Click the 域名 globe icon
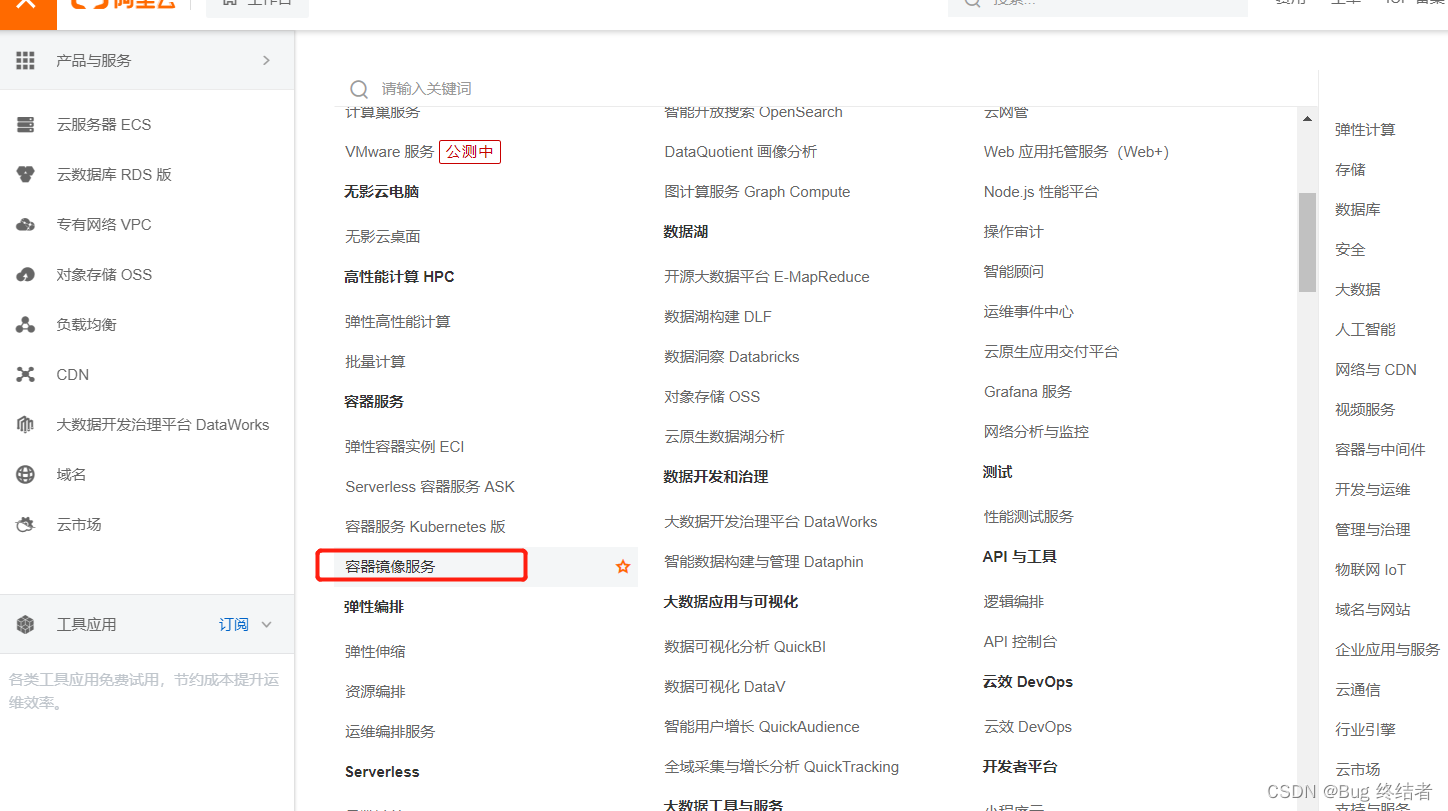This screenshot has width=1448, height=811. pyautogui.click(x=25, y=475)
